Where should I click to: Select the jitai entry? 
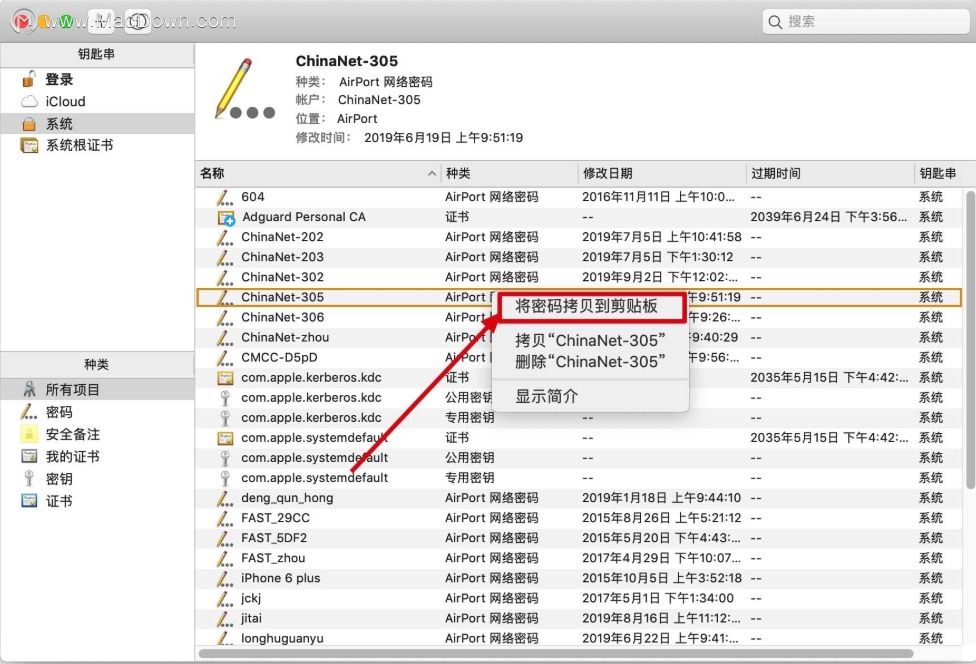tap(251, 618)
